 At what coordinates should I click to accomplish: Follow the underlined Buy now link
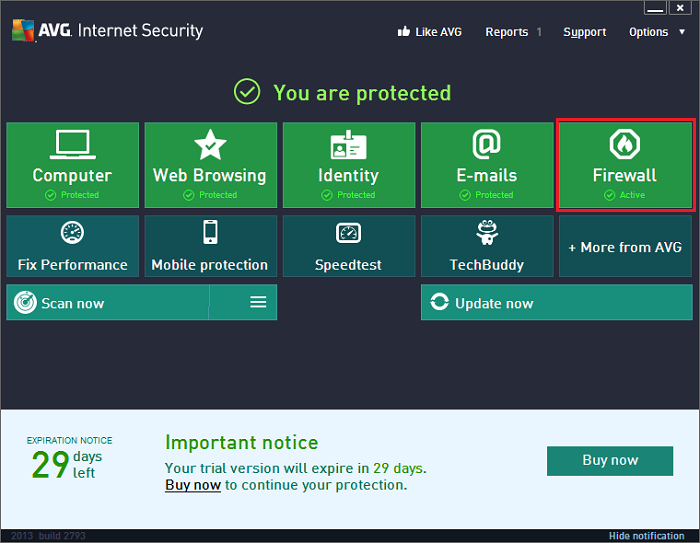pos(193,485)
